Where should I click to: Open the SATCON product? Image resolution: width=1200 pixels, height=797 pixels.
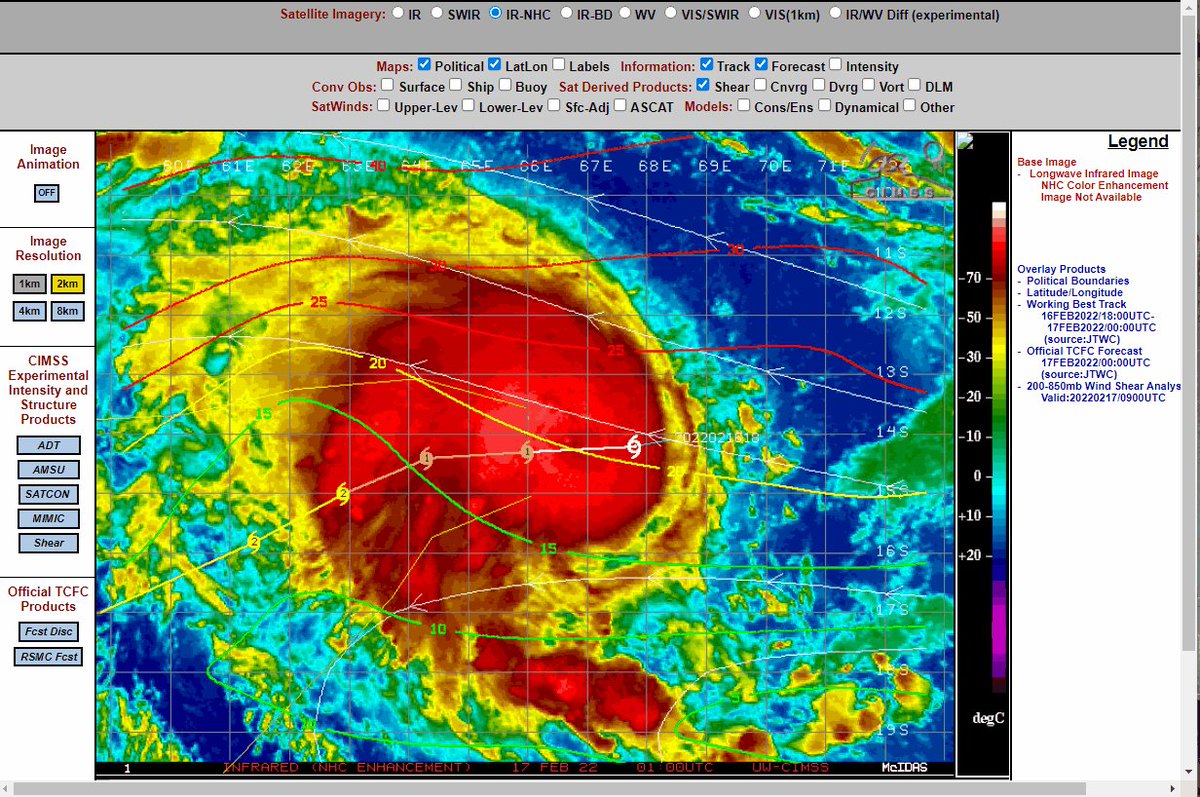point(48,494)
